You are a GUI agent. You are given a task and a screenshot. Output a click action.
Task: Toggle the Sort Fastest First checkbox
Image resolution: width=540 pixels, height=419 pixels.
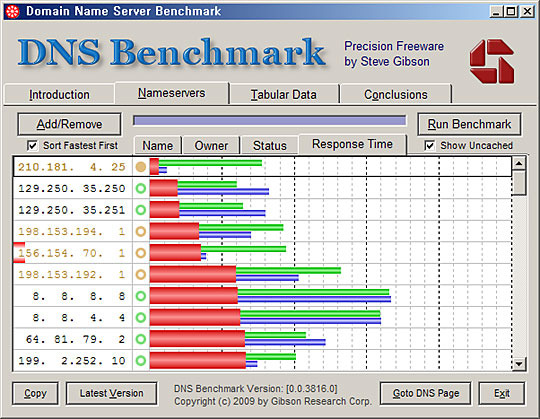(32, 146)
